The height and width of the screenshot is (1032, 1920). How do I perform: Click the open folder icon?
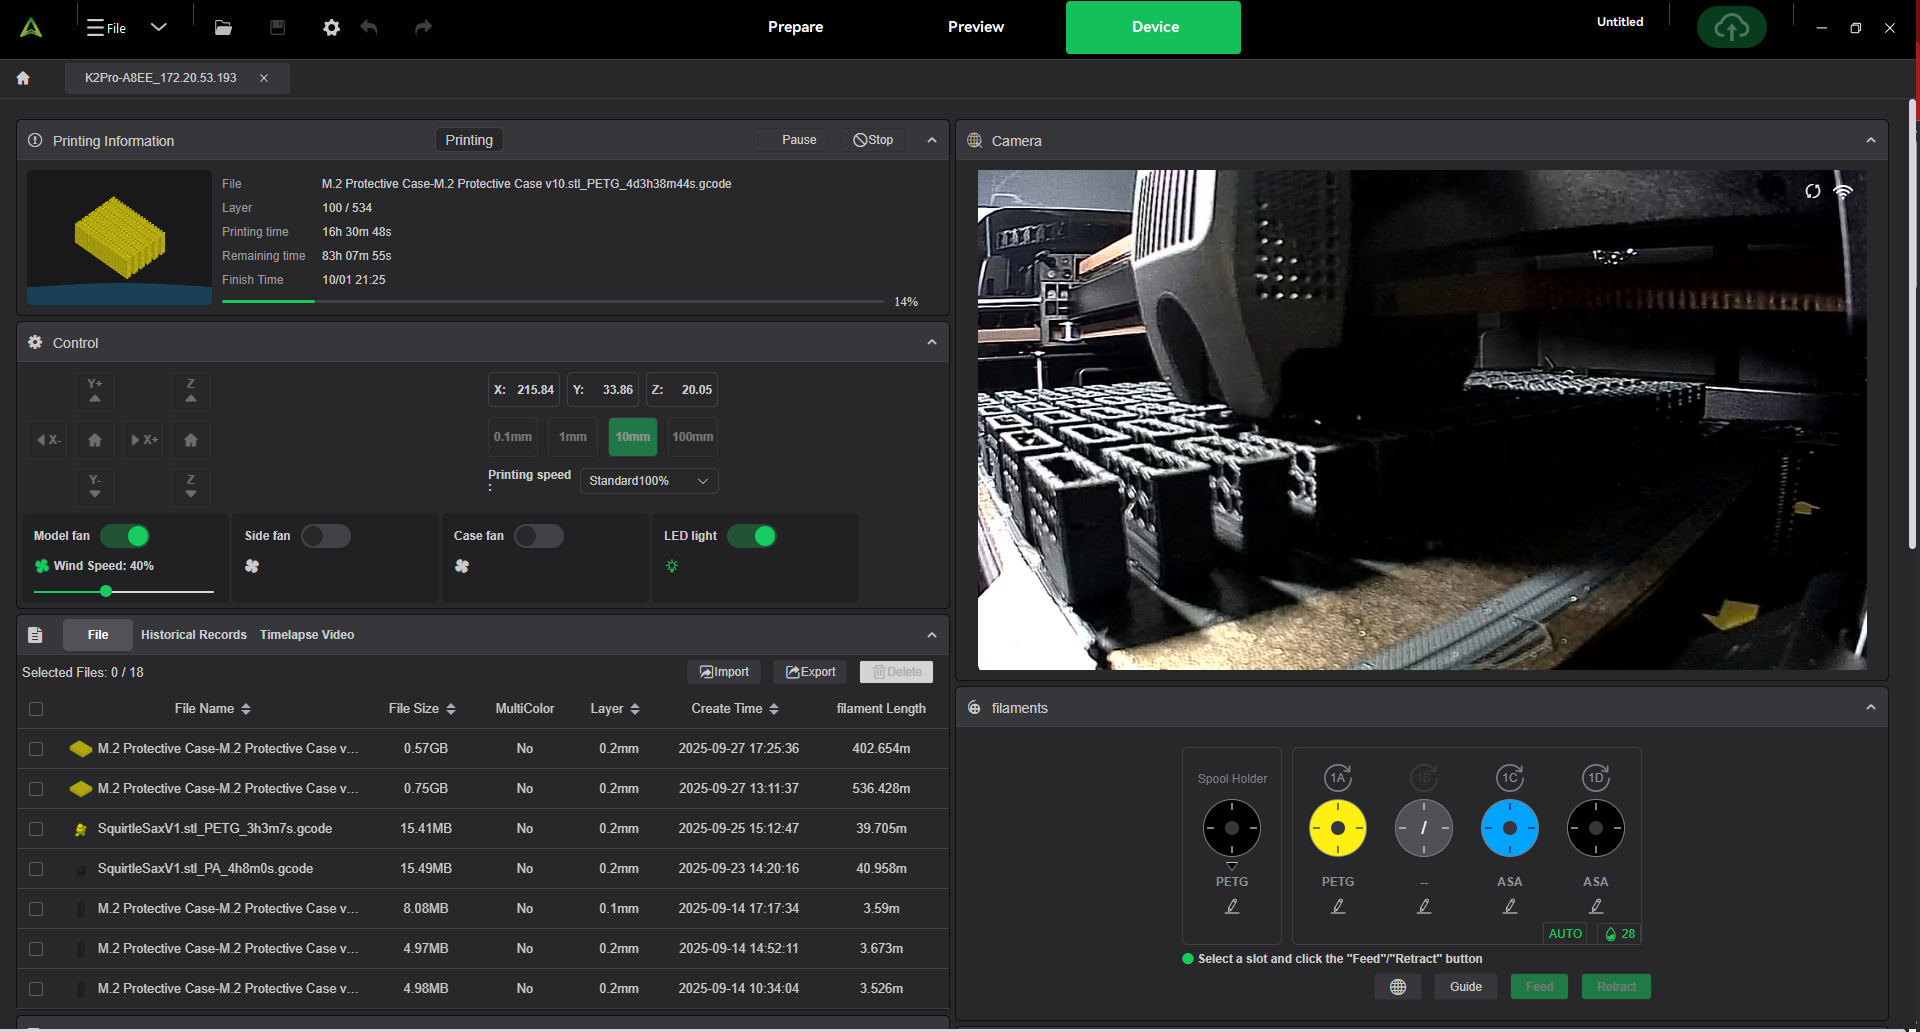coord(223,28)
